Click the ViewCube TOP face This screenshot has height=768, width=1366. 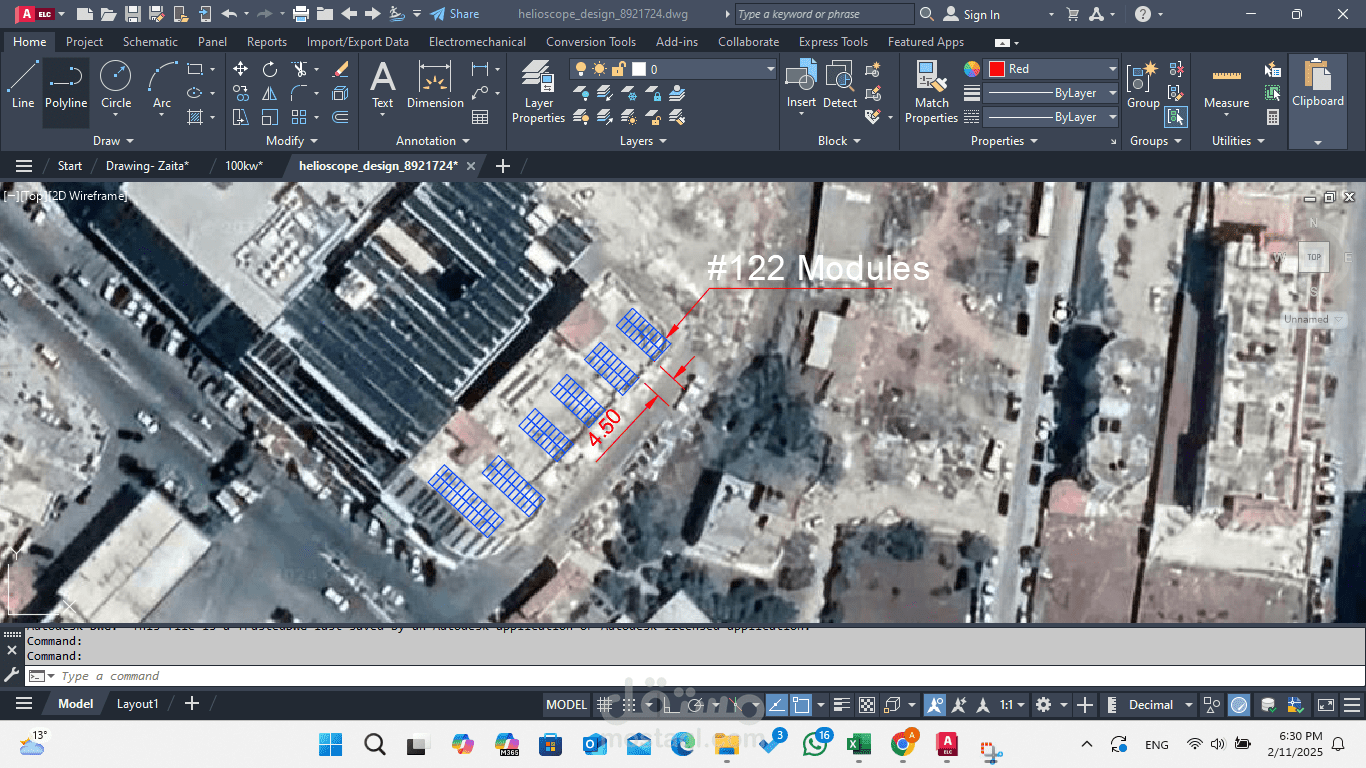coord(1313,257)
